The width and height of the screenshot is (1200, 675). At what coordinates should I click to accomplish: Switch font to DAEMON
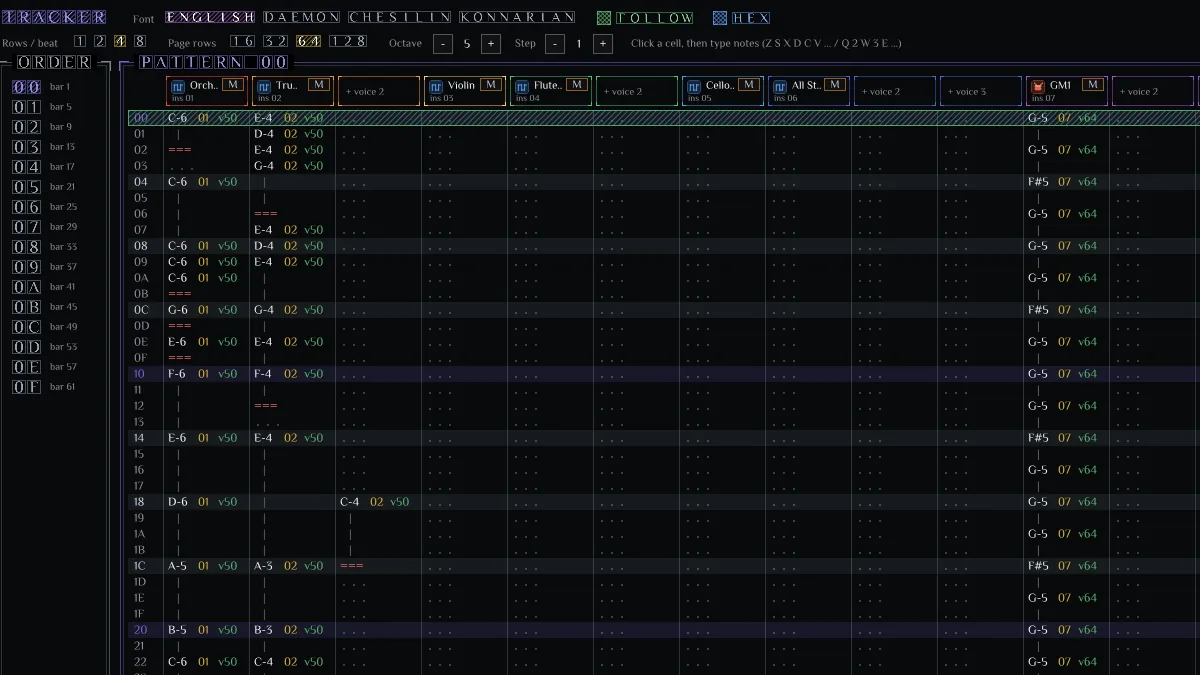tap(302, 17)
